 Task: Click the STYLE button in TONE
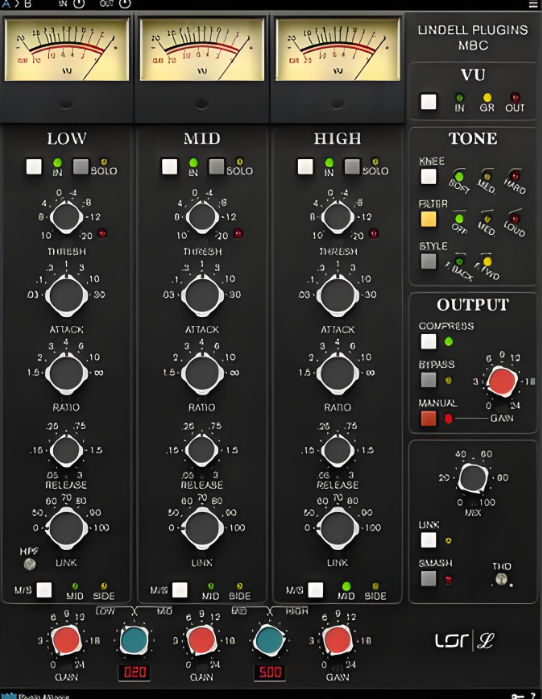428,261
